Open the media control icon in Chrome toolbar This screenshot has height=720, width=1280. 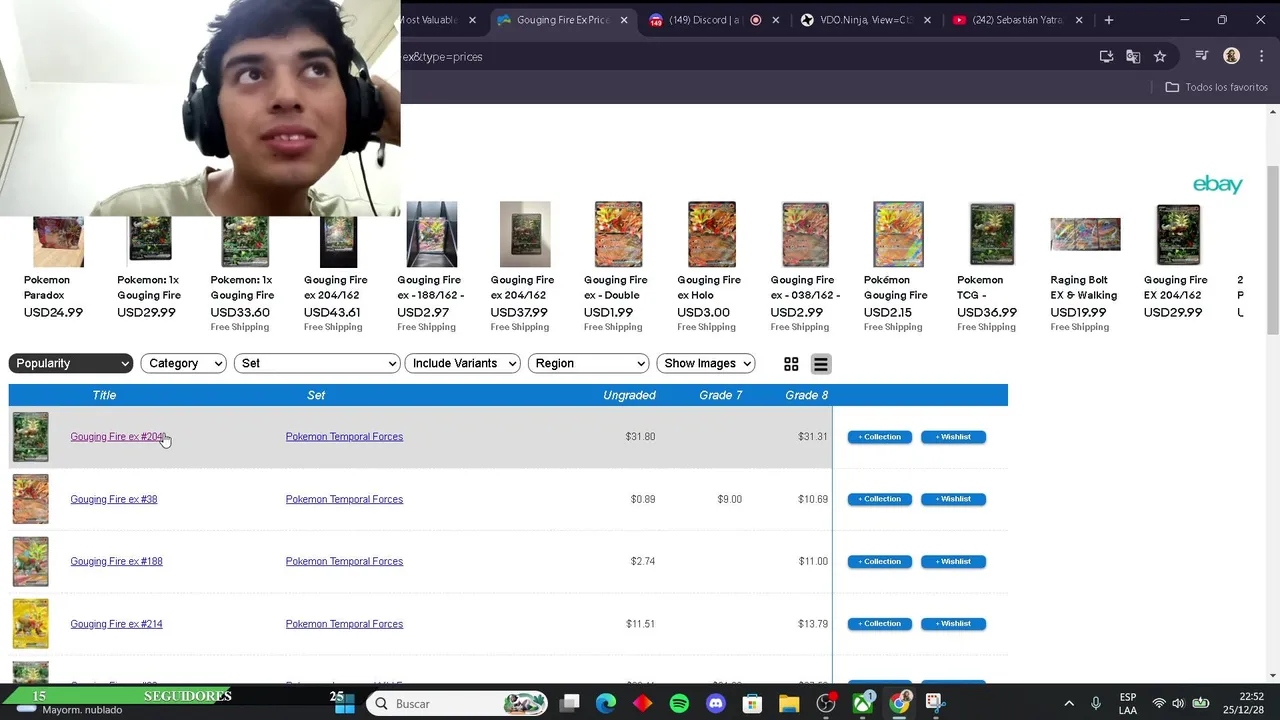pos(1202,57)
